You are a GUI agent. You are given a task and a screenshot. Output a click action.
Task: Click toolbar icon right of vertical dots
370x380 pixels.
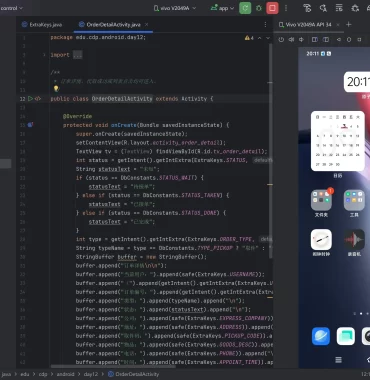(x=308, y=8)
